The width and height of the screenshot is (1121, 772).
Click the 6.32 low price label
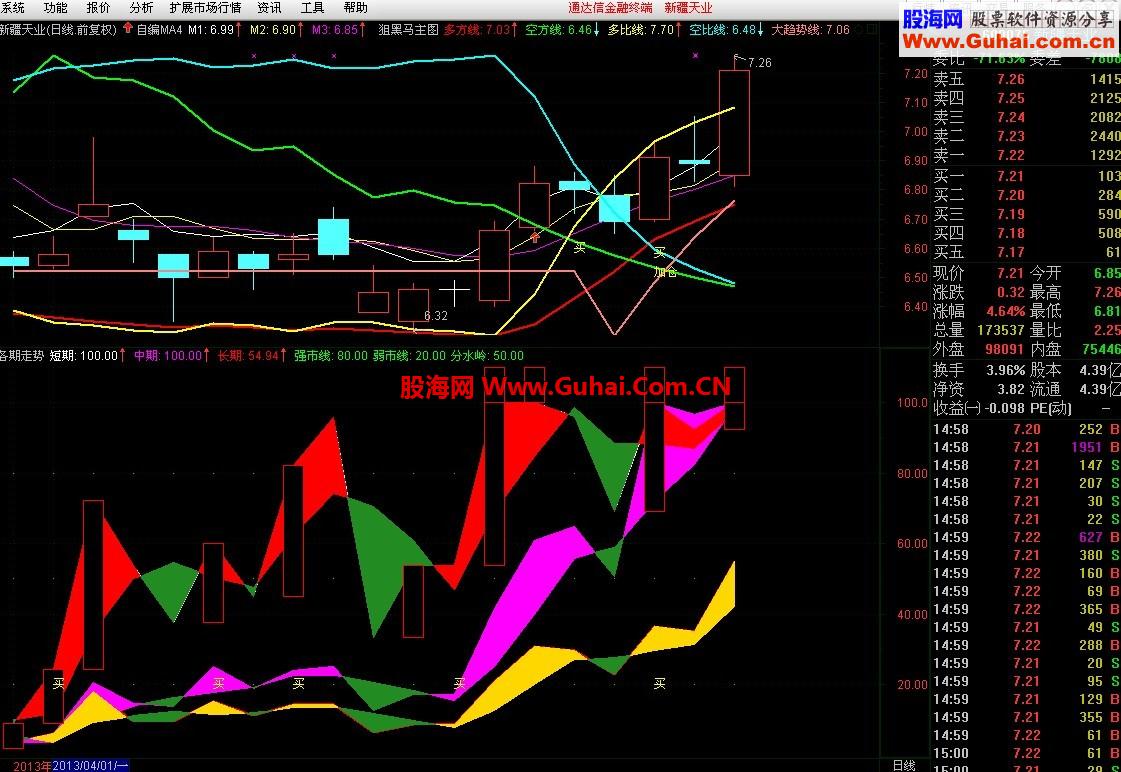(x=435, y=315)
